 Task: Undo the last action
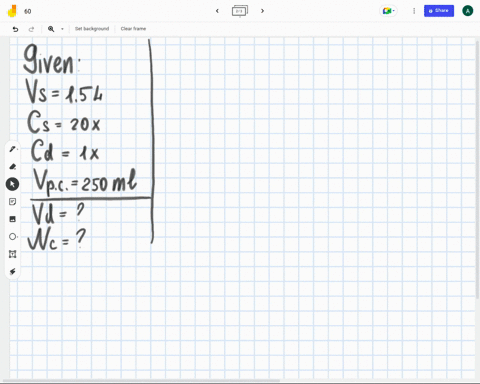(15, 29)
